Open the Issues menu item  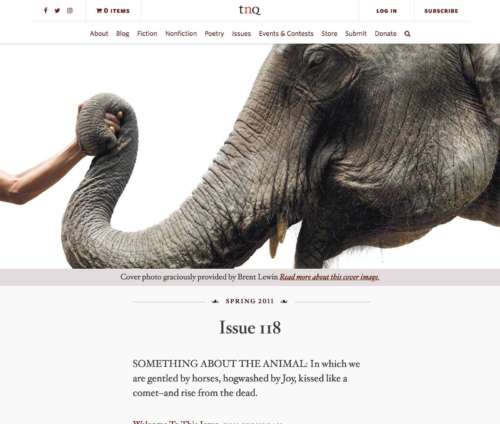[x=241, y=34]
